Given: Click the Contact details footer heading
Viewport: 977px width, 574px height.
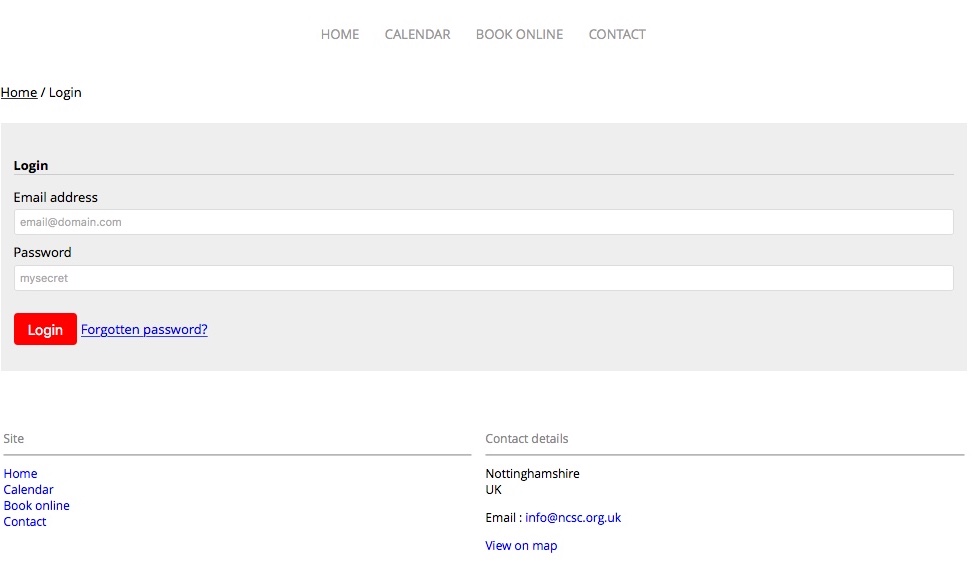Looking at the screenshot, I should pos(527,439).
